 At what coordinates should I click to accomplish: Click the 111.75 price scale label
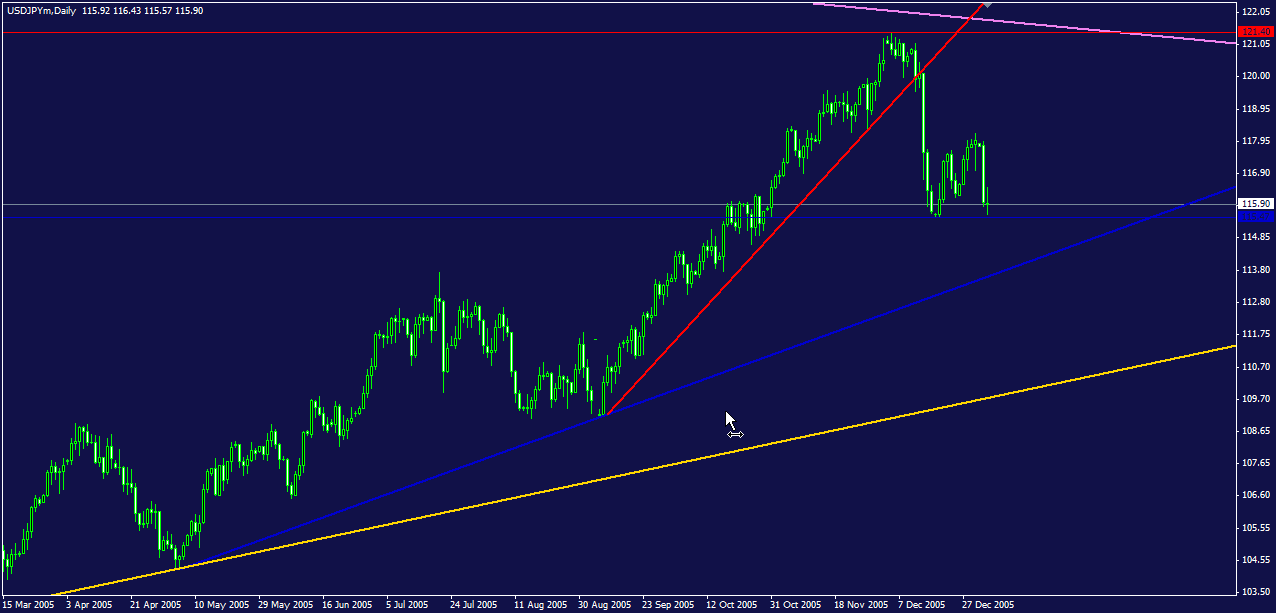coord(1256,334)
